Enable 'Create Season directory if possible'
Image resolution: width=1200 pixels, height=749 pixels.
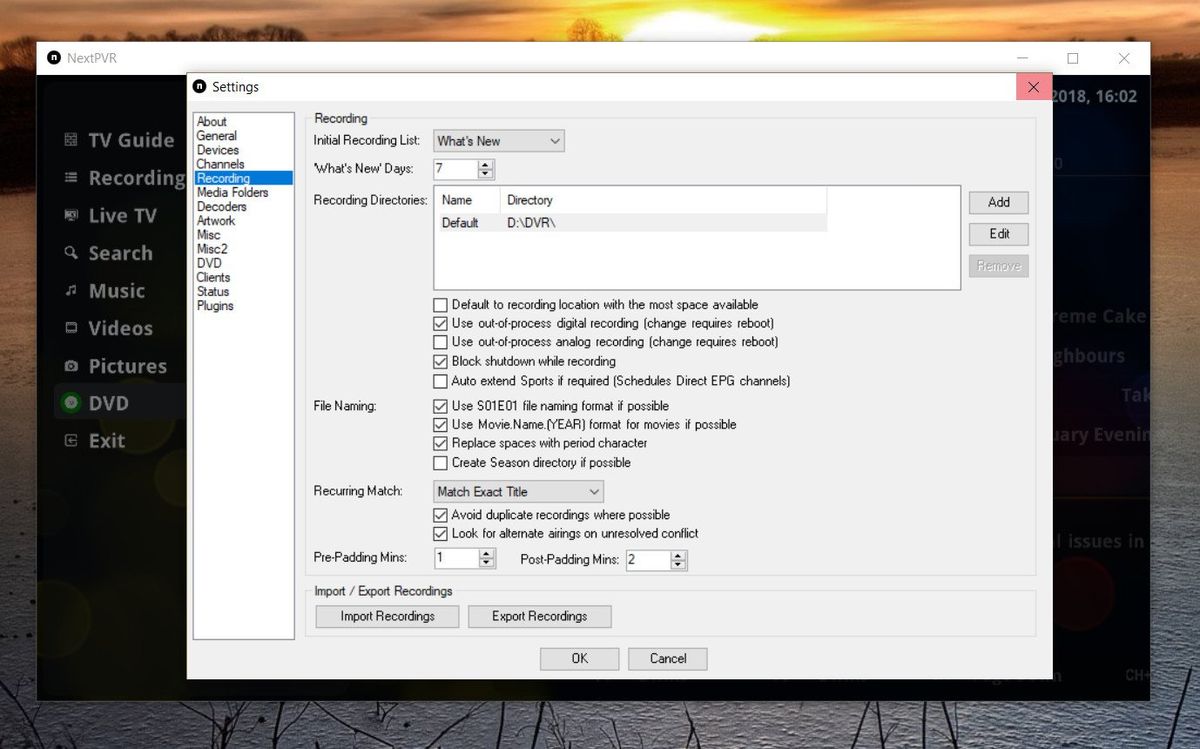pos(440,462)
